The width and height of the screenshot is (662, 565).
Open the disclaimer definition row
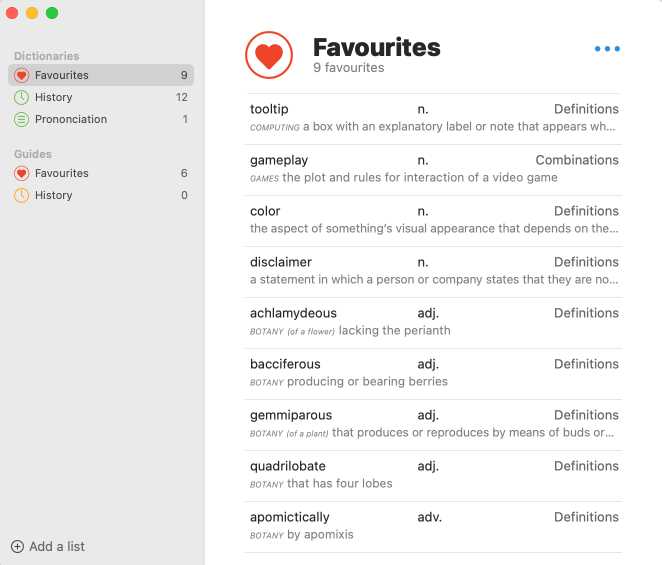pyautogui.click(x=433, y=271)
